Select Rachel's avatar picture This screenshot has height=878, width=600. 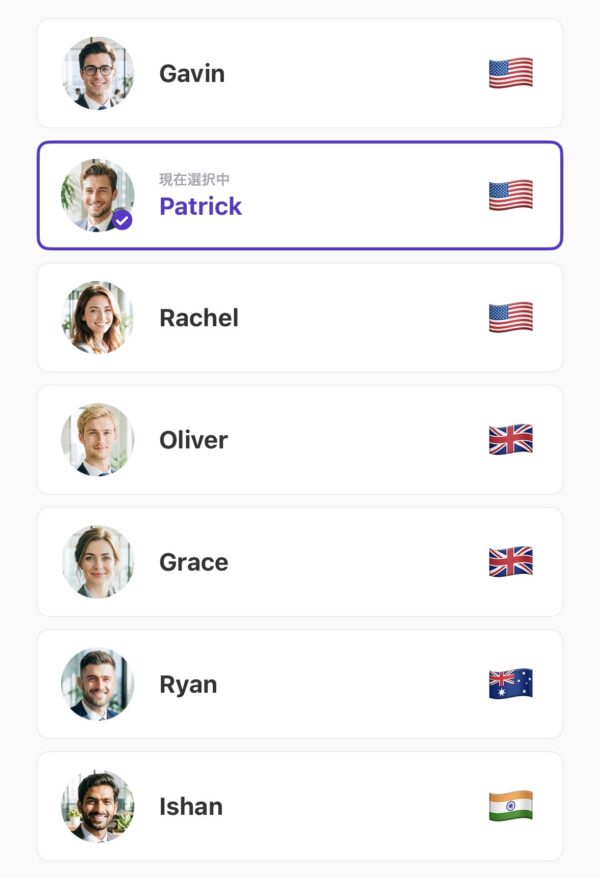[97, 317]
